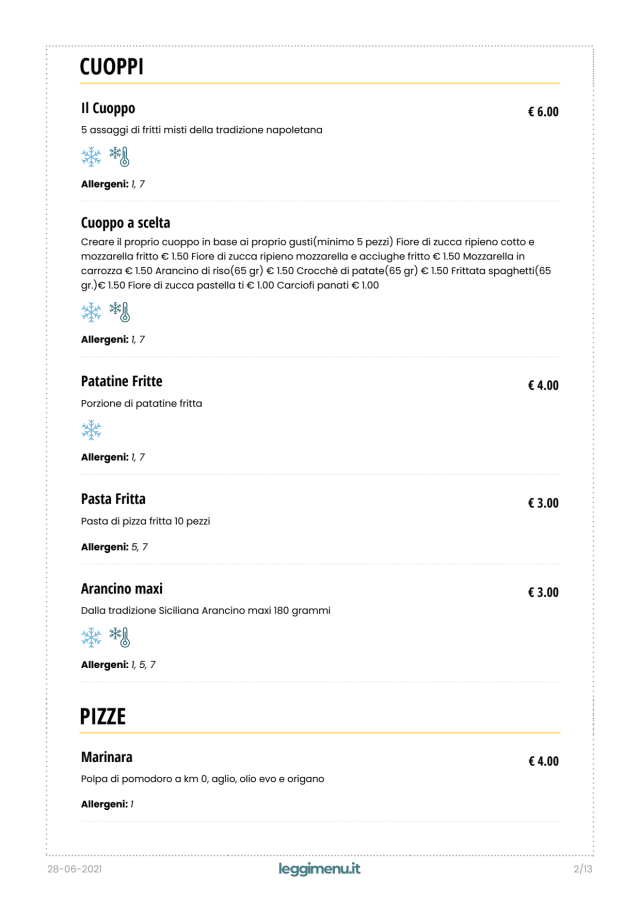The height and width of the screenshot is (905, 640).
Task: Click the 28-06-2021 date in footer
Action: pyautogui.click(x=75, y=869)
